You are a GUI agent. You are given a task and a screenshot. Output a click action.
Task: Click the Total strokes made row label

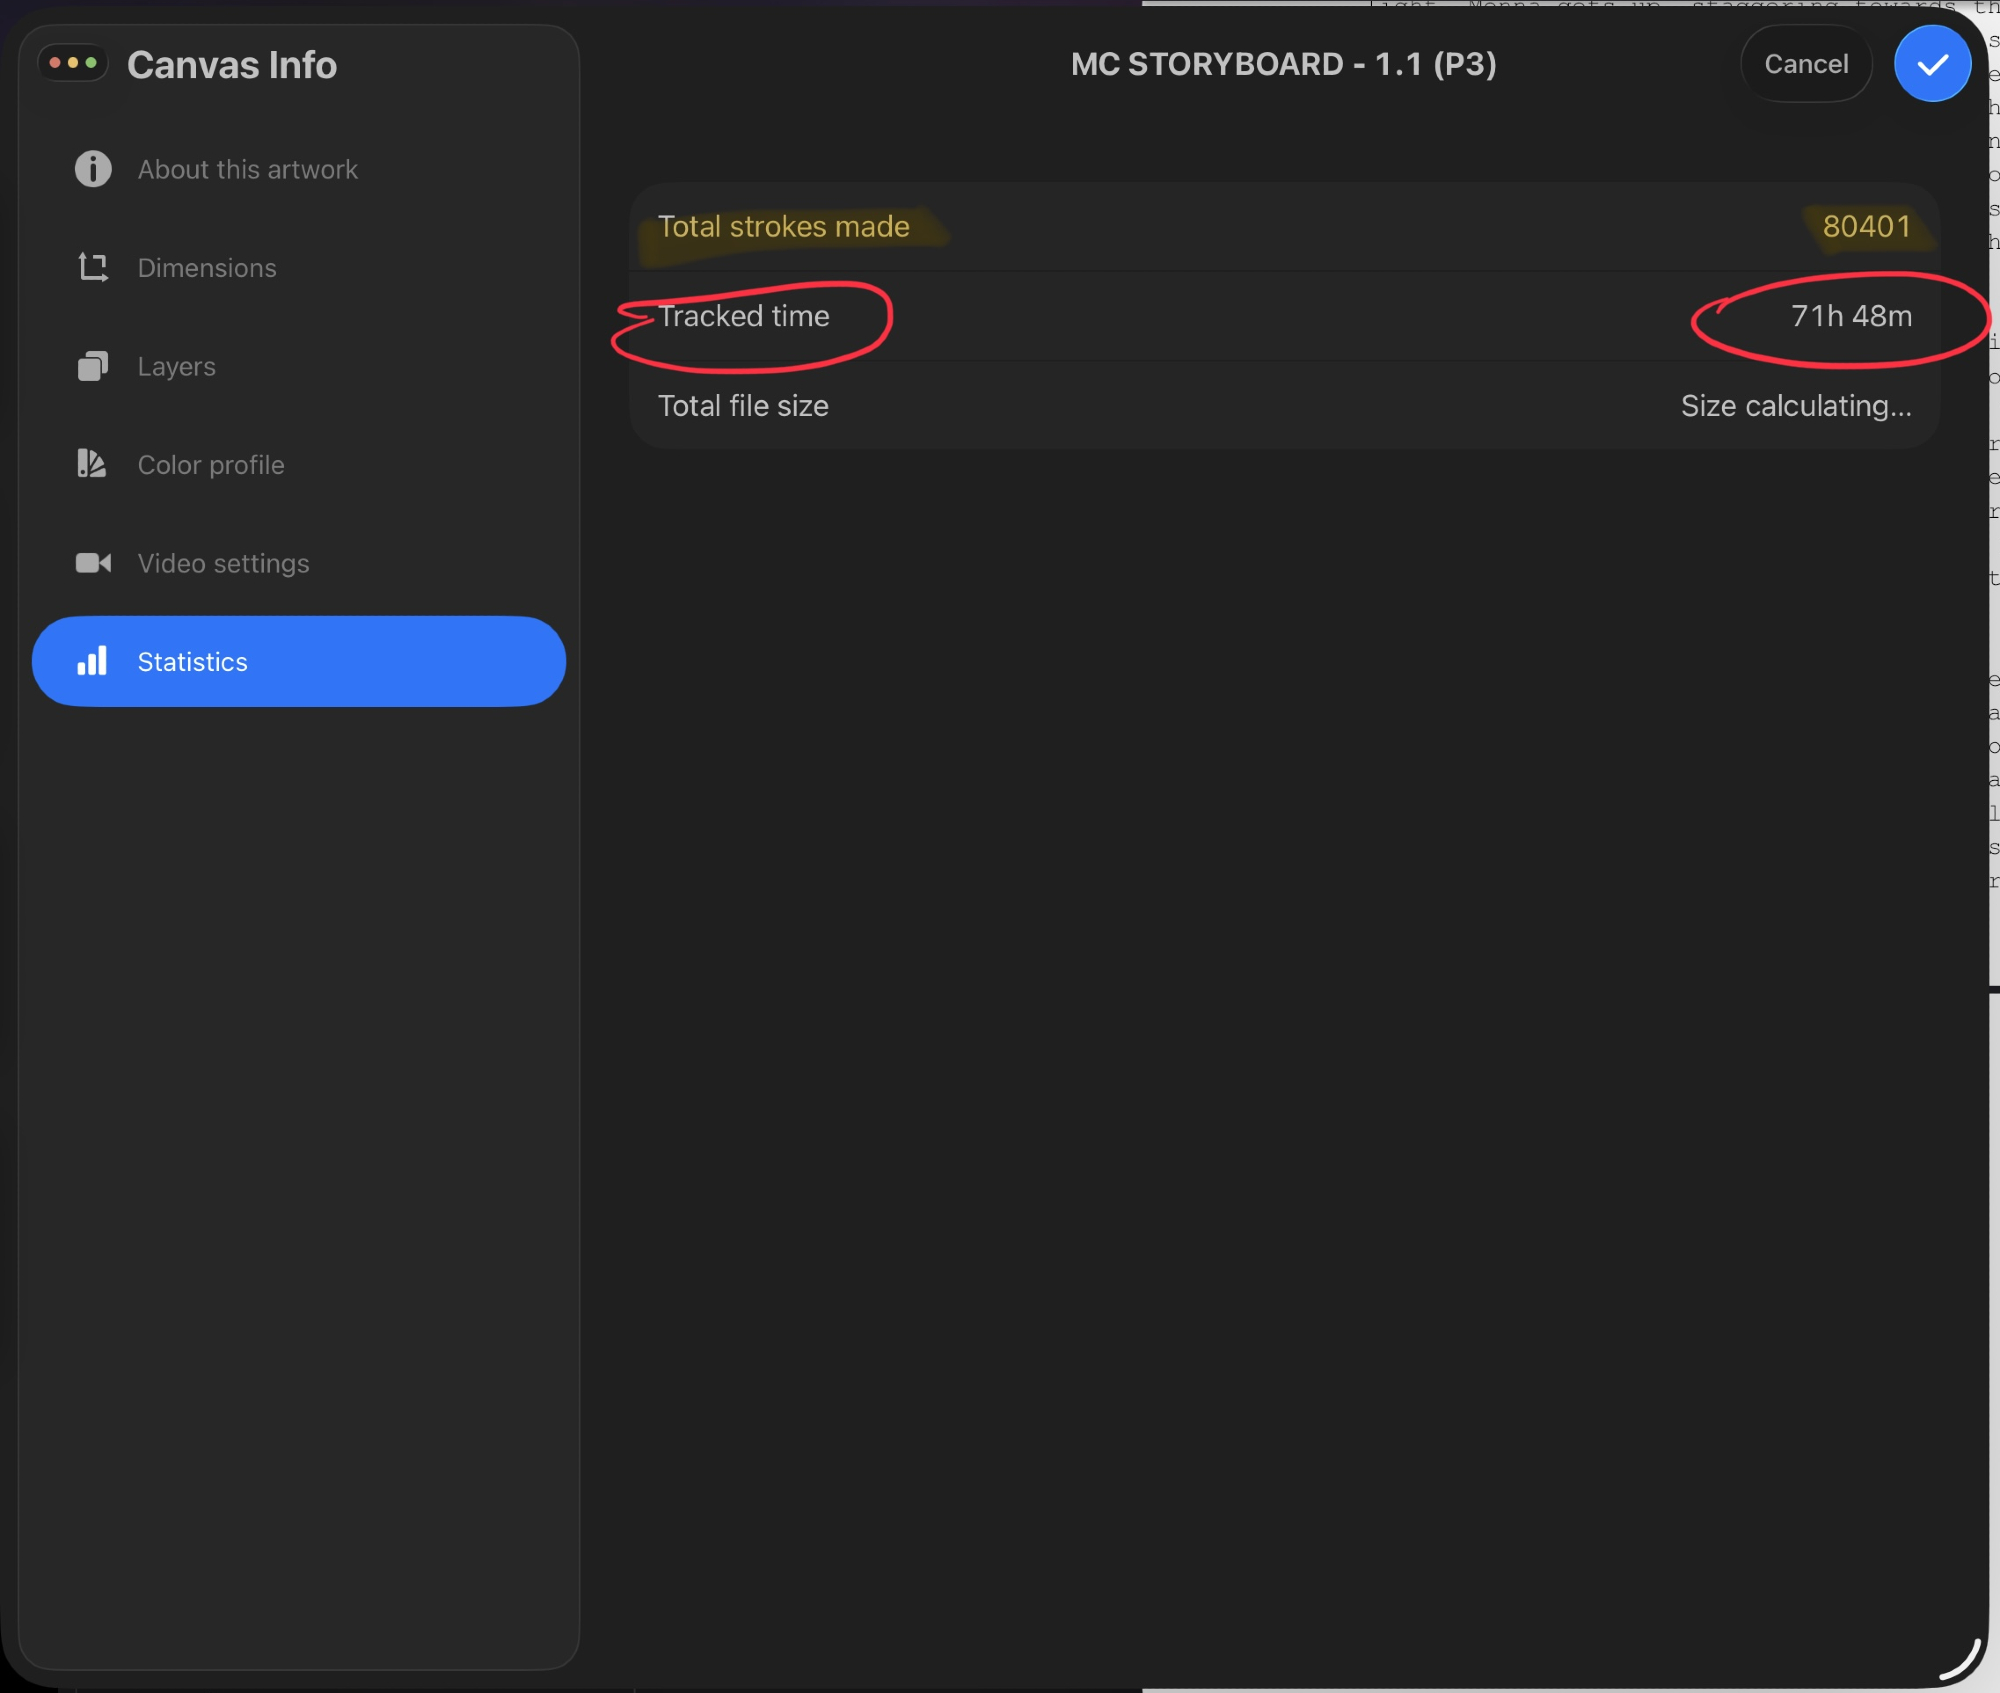(x=783, y=227)
